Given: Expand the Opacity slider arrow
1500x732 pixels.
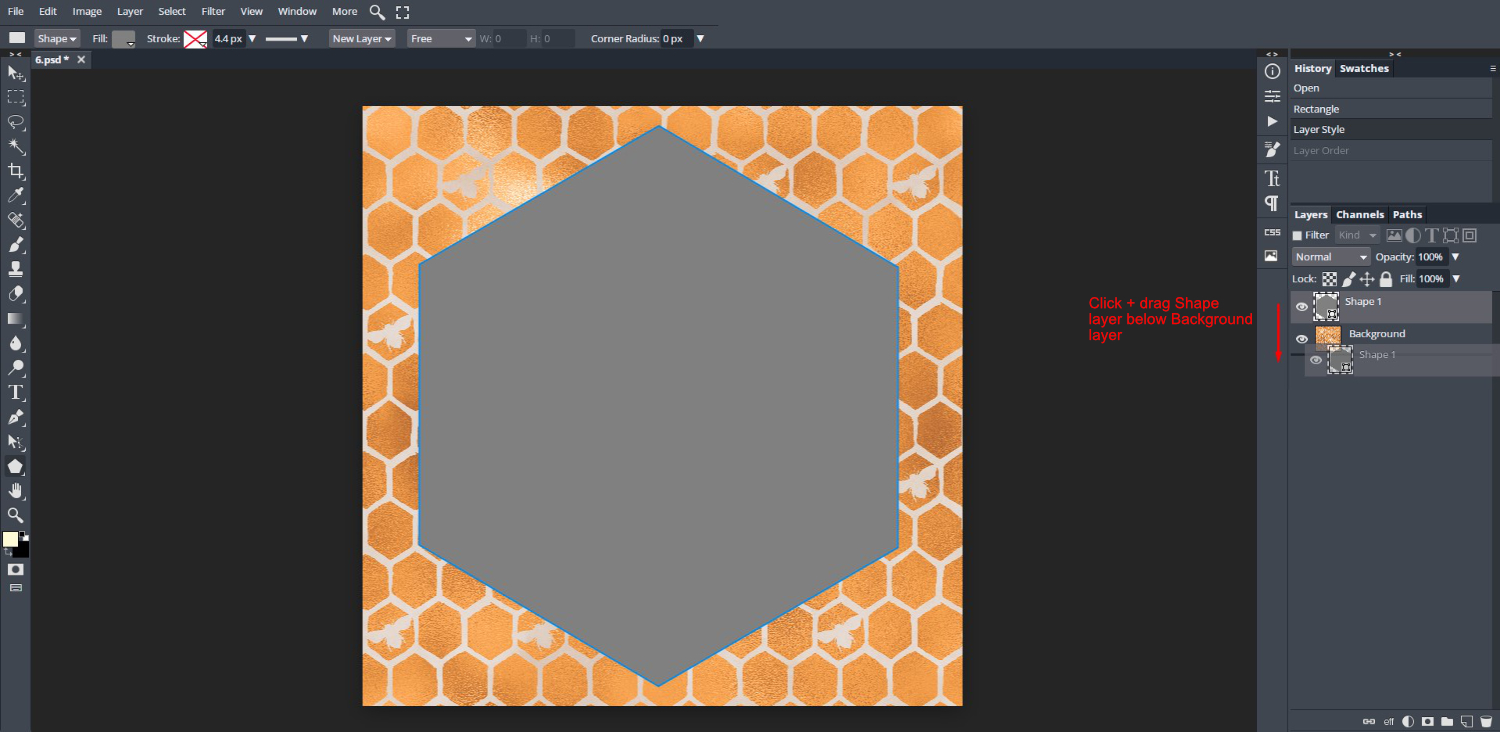Looking at the screenshot, I should tap(1455, 257).
